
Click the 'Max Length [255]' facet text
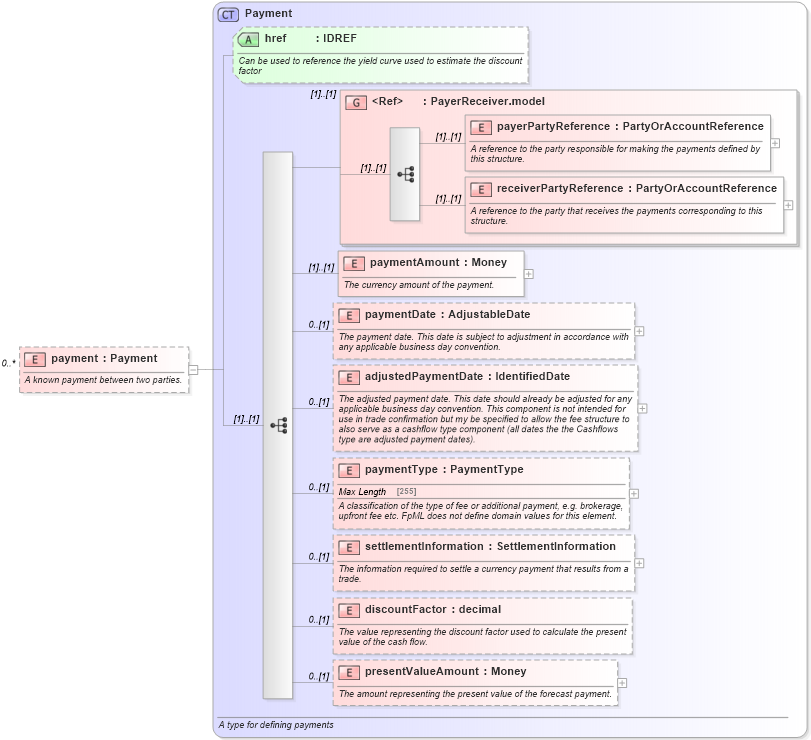[x=378, y=492]
